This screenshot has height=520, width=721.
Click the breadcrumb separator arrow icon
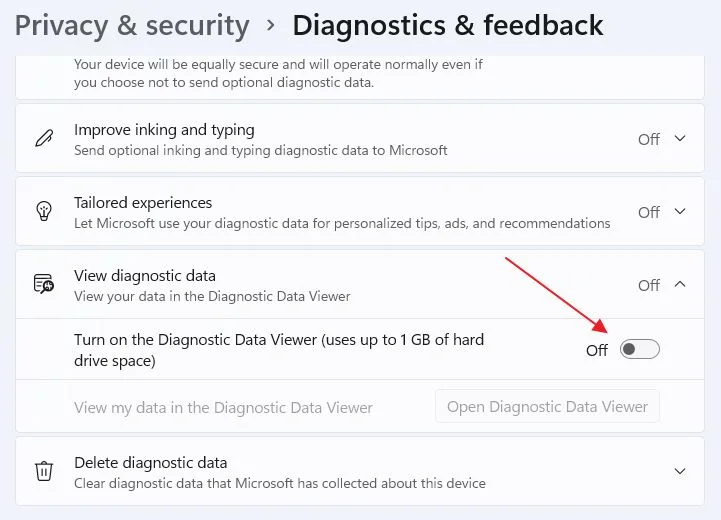[x=271, y=25]
